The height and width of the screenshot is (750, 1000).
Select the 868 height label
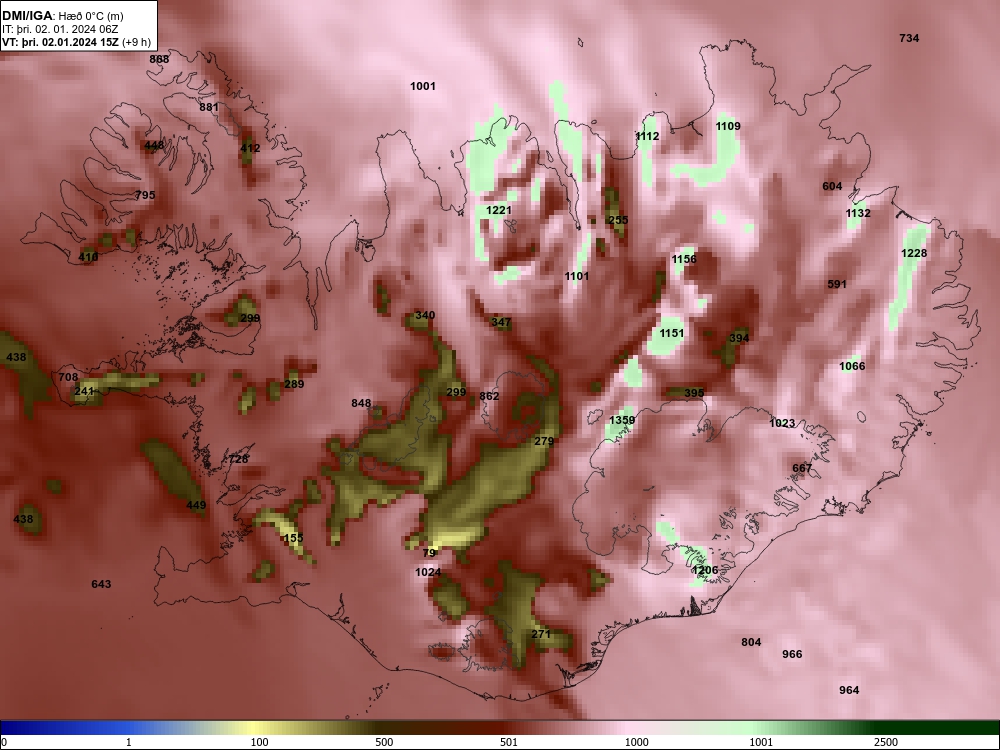click(159, 59)
